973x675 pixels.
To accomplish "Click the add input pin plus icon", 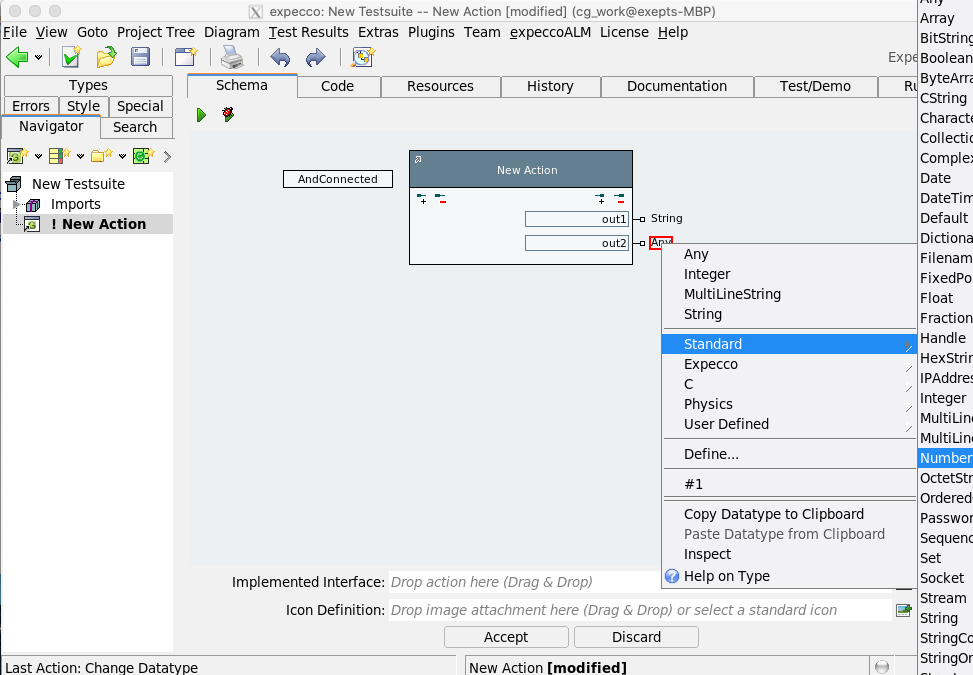I will tap(421, 199).
